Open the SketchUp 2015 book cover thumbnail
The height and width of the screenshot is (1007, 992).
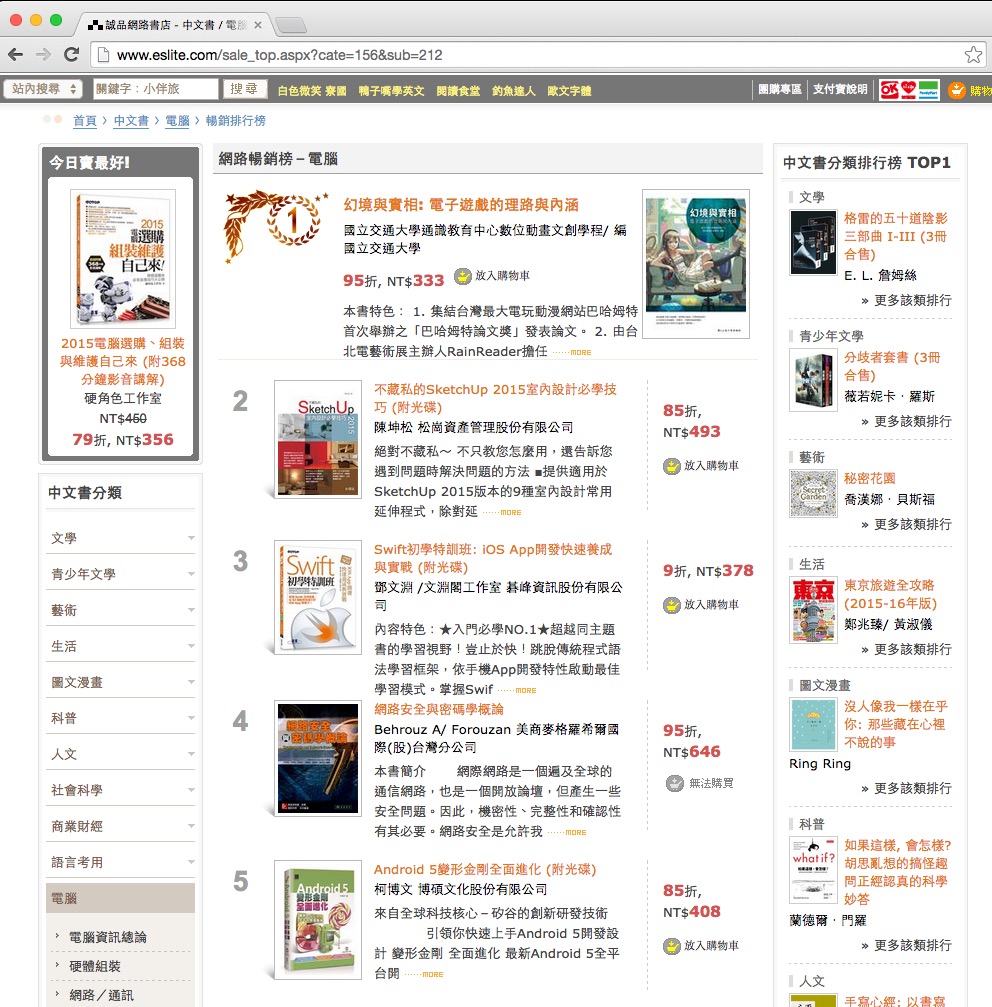point(318,439)
